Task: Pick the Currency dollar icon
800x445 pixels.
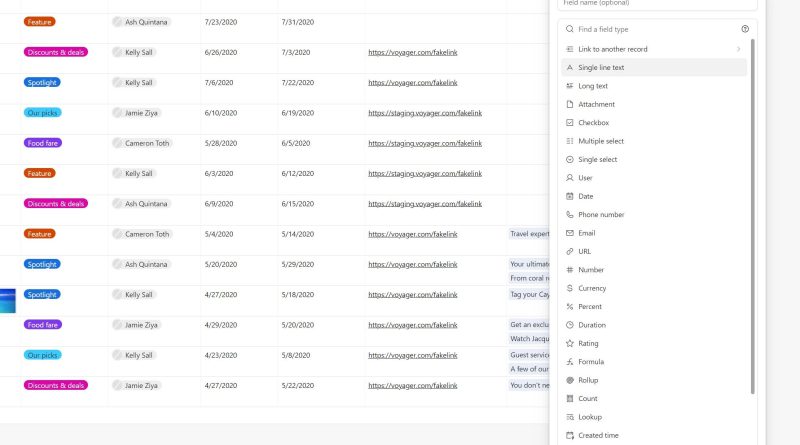Action: tap(570, 288)
